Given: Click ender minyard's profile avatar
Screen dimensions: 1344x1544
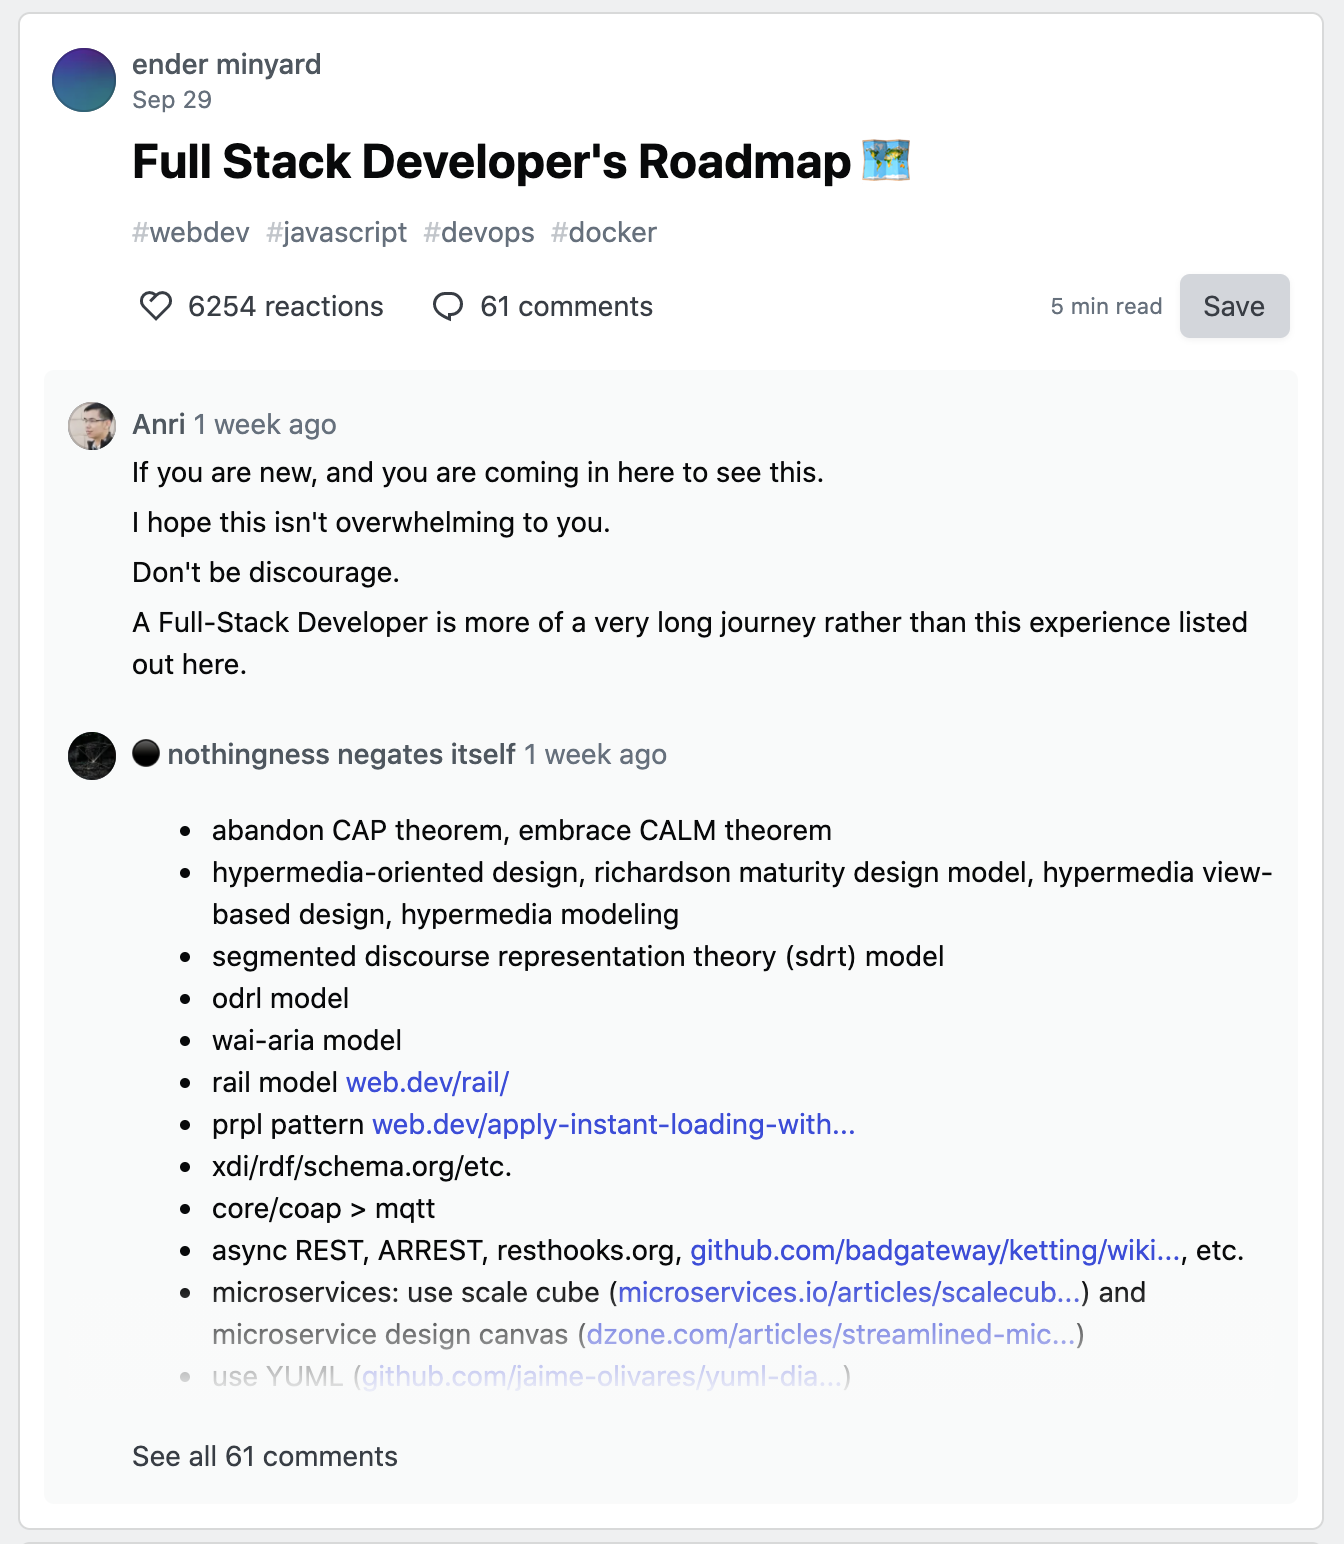Looking at the screenshot, I should click(x=84, y=80).
